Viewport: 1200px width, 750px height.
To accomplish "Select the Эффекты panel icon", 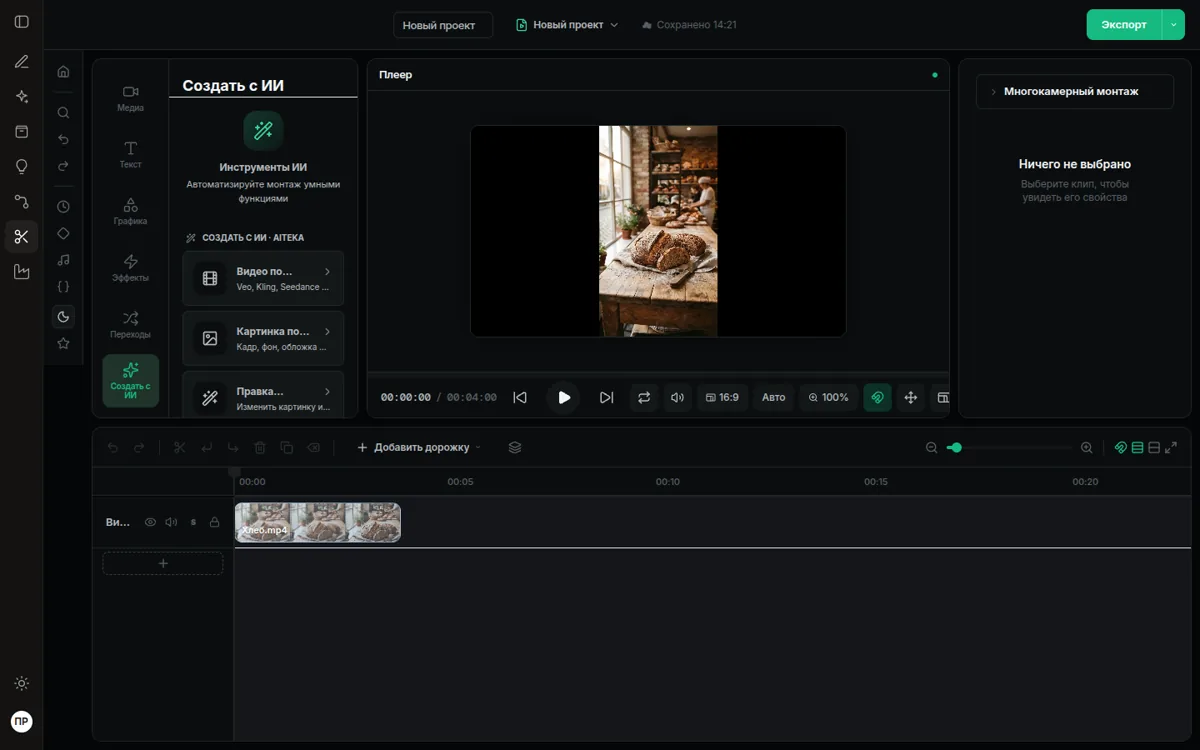I will click(x=130, y=268).
